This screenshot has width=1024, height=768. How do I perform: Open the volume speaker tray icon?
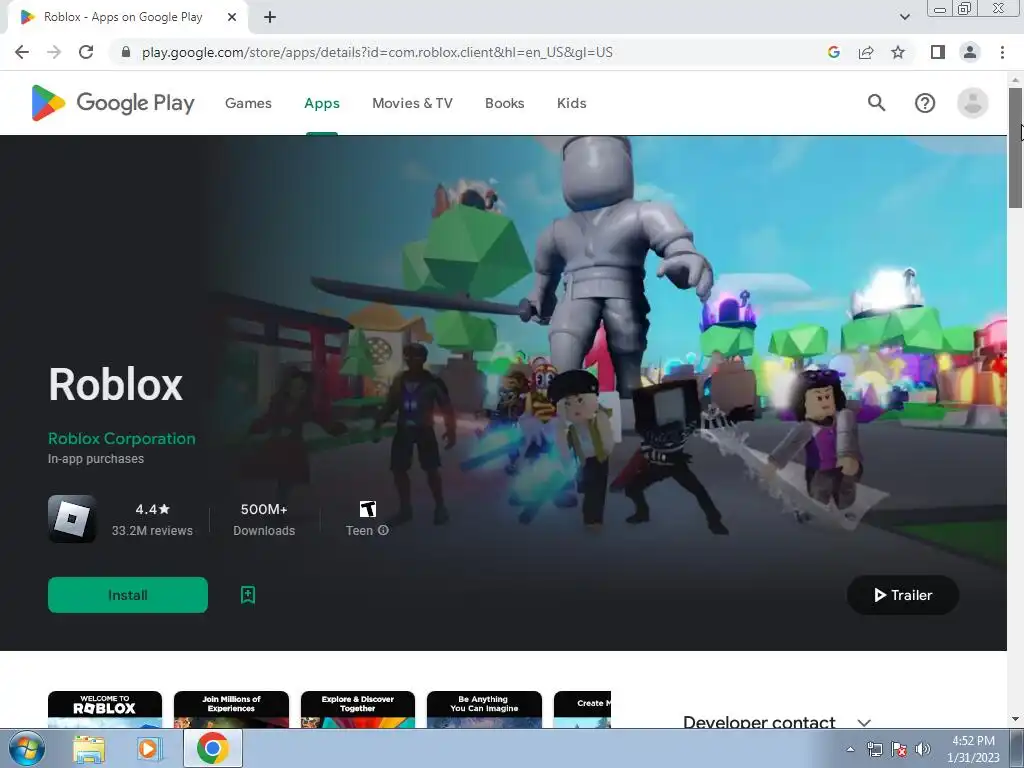(923, 749)
